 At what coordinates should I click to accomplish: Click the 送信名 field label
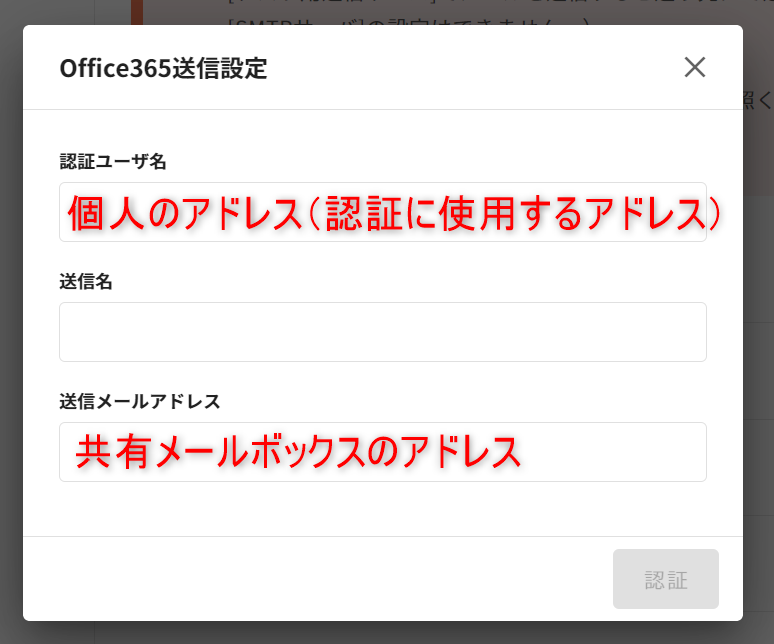coord(86,282)
